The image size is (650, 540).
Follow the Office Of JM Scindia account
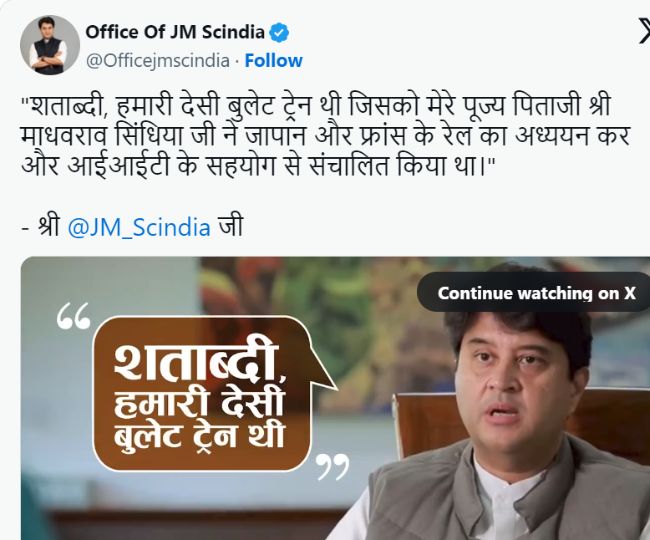(x=274, y=61)
